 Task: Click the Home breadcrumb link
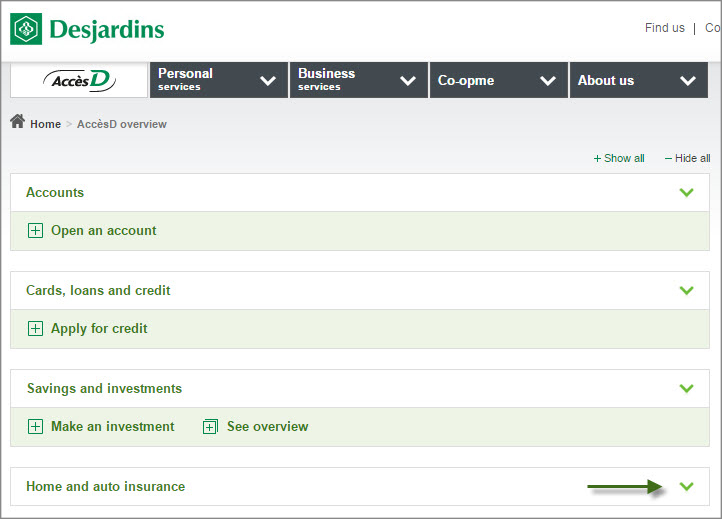tap(45, 124)
